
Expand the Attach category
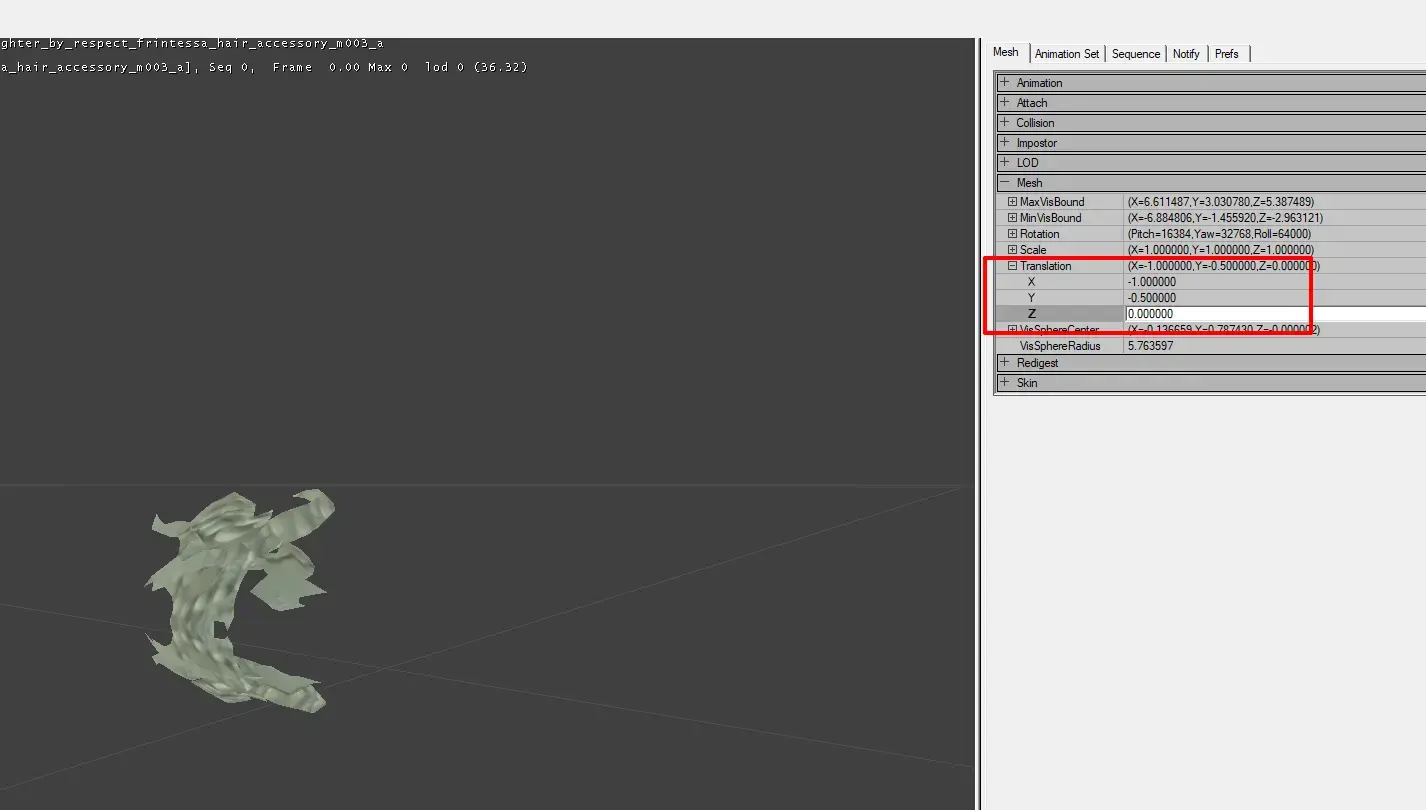[x=1005, y=102]
